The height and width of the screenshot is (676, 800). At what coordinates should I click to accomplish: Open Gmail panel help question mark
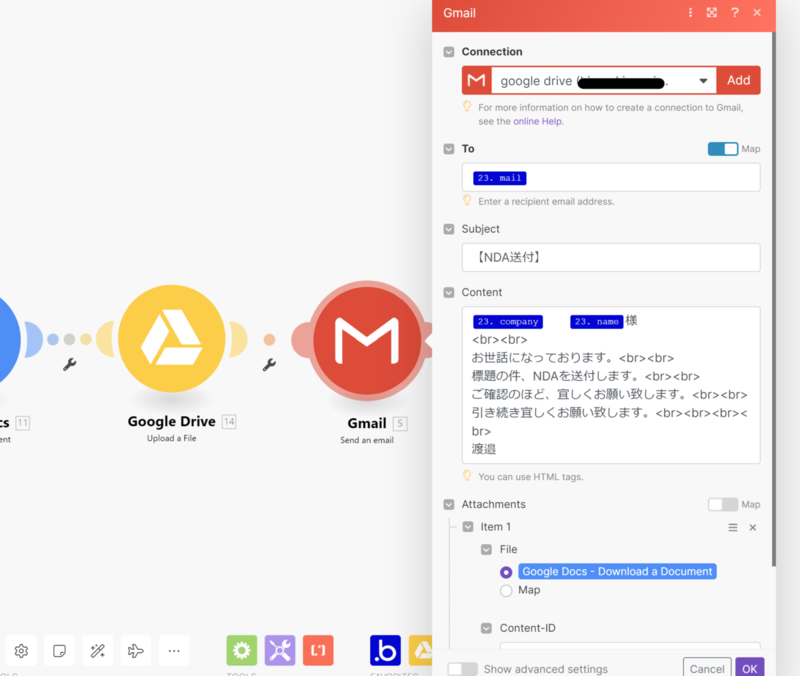click(735, 13)
